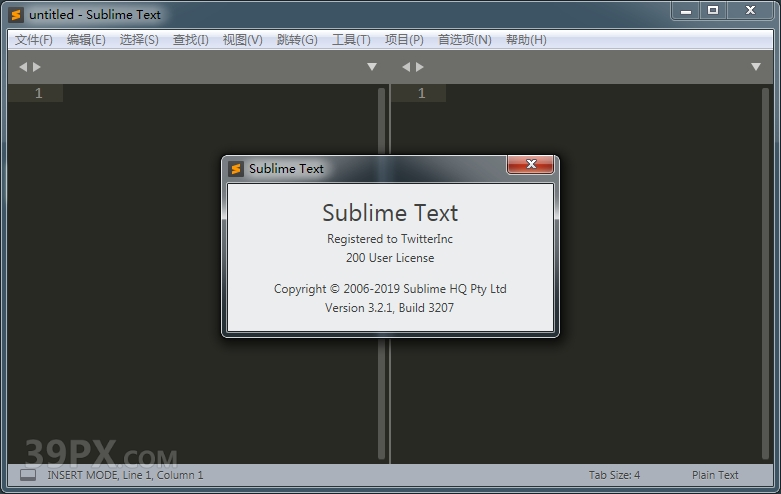
Task: Click right pane previous-tab arrow
Action: point(406,67)
